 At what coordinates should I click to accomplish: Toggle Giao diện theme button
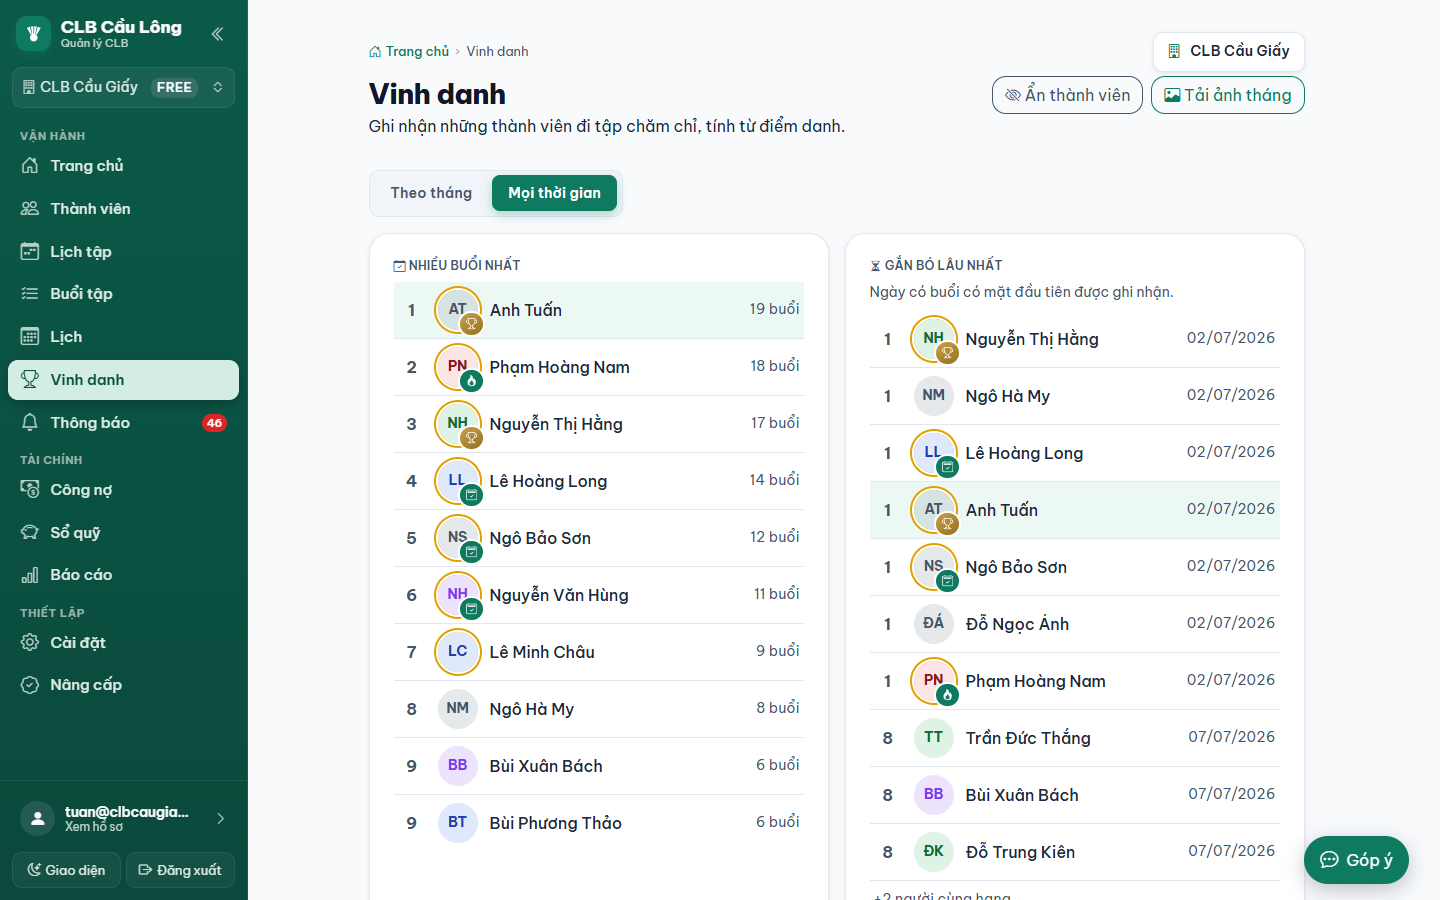[x=66, y=870]
